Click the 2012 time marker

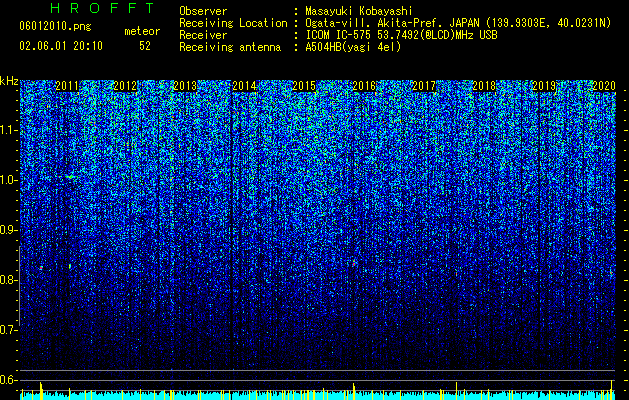(x=125, y=86)
